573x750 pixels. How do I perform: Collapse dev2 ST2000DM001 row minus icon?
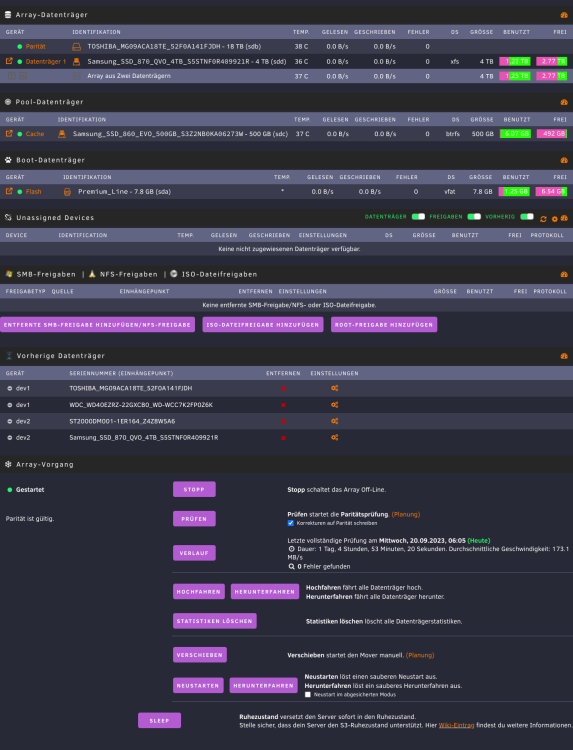(x=10, y=421)
